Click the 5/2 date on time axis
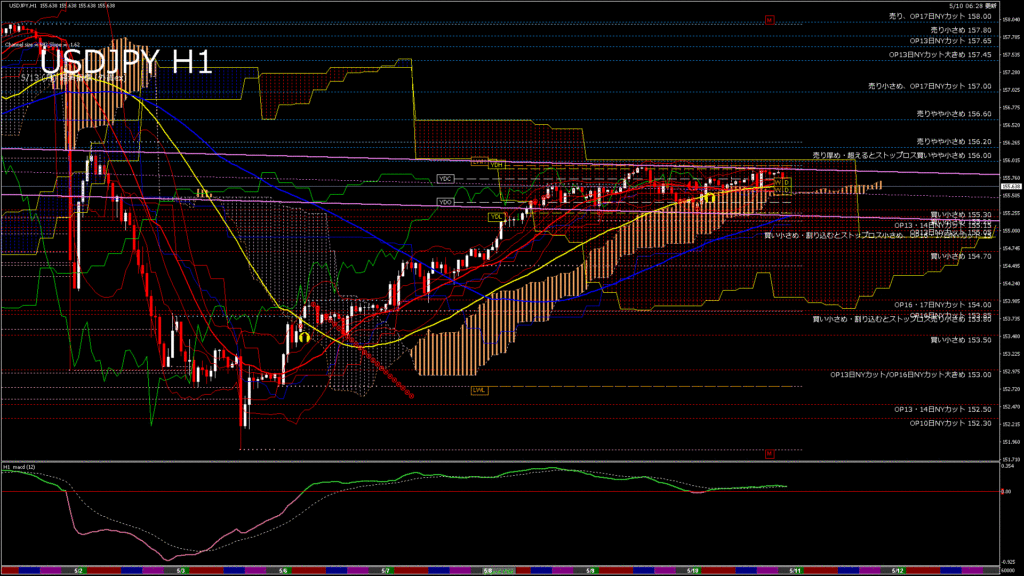1024x576 pixels. [x=78, y=571]
